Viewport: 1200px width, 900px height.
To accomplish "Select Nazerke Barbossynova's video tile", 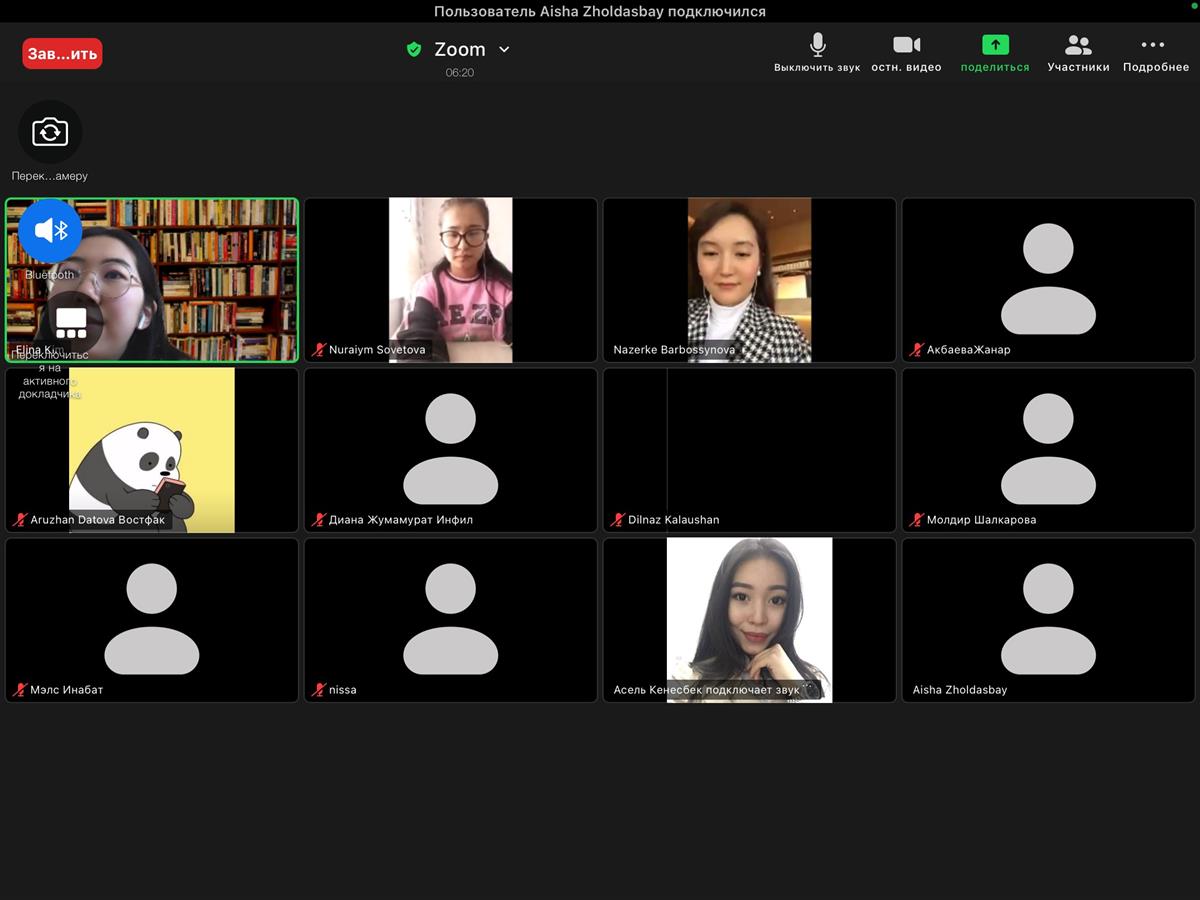I will (749, 279).
